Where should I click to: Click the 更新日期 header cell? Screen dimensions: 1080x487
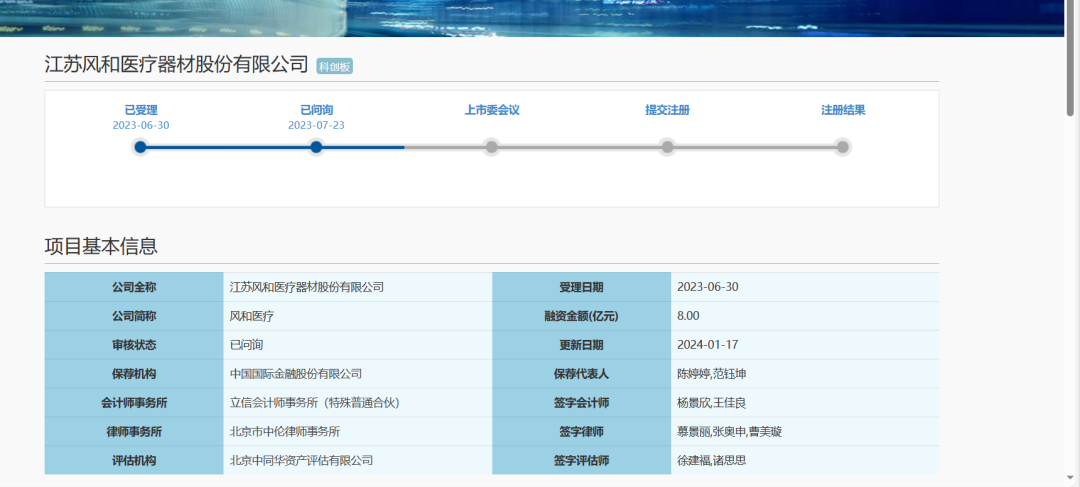point(582,345)
